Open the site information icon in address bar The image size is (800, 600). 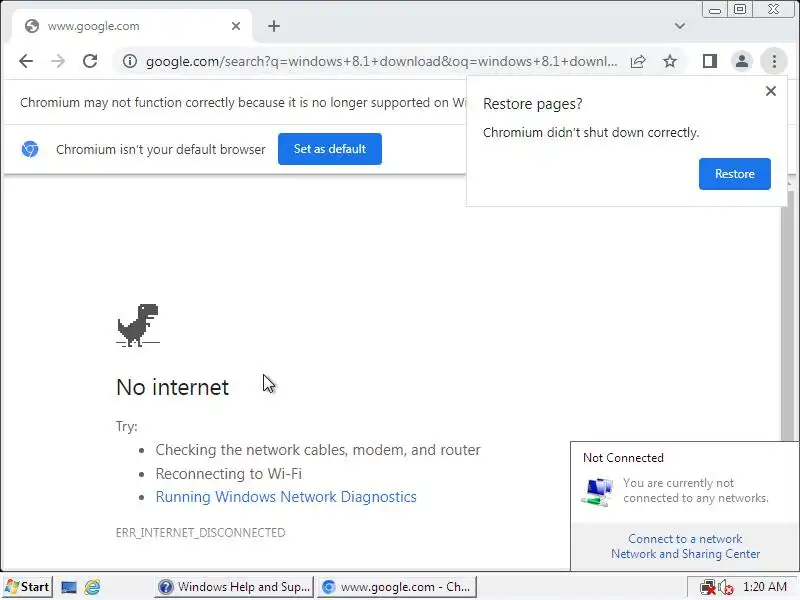[130, 61]
